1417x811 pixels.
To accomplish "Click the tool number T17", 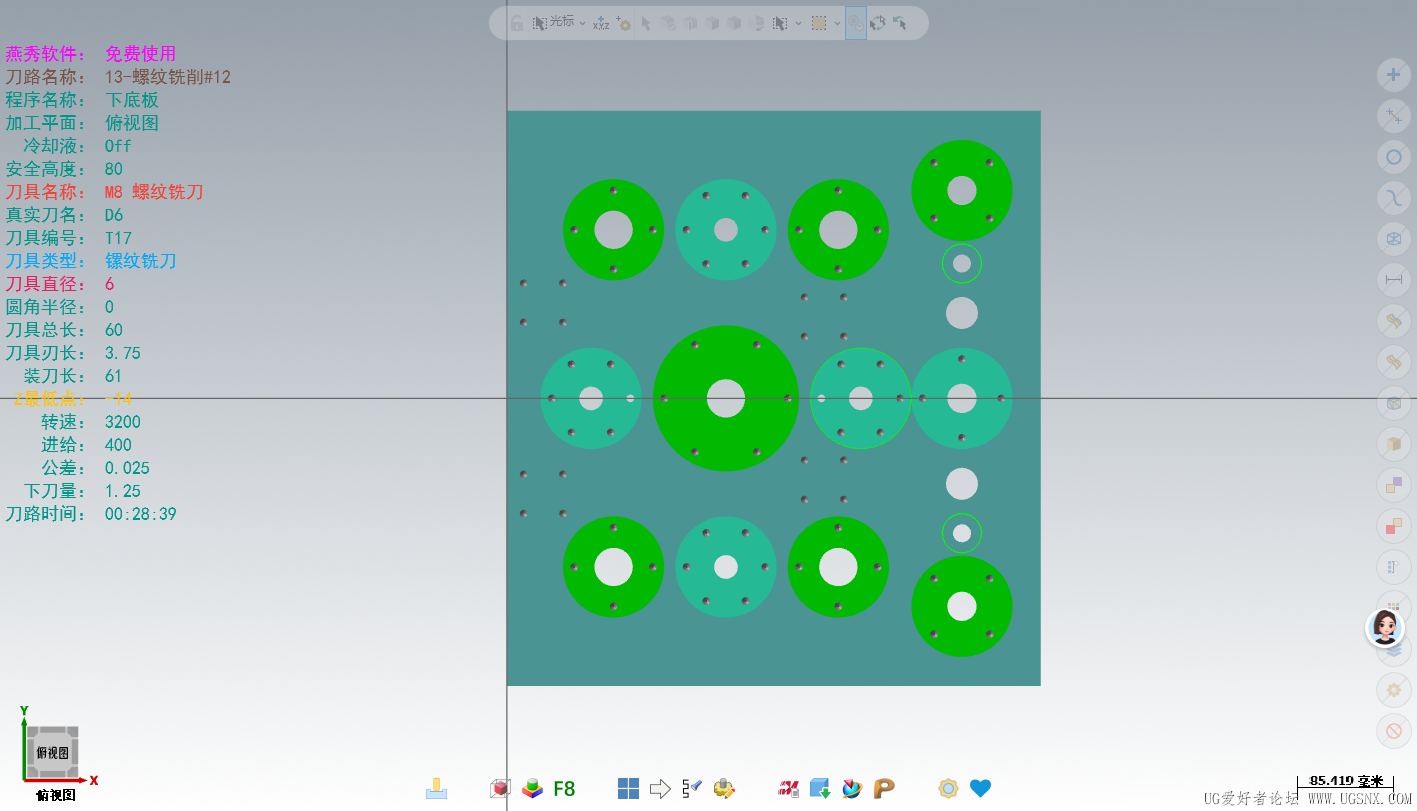I will click(118, 238).
